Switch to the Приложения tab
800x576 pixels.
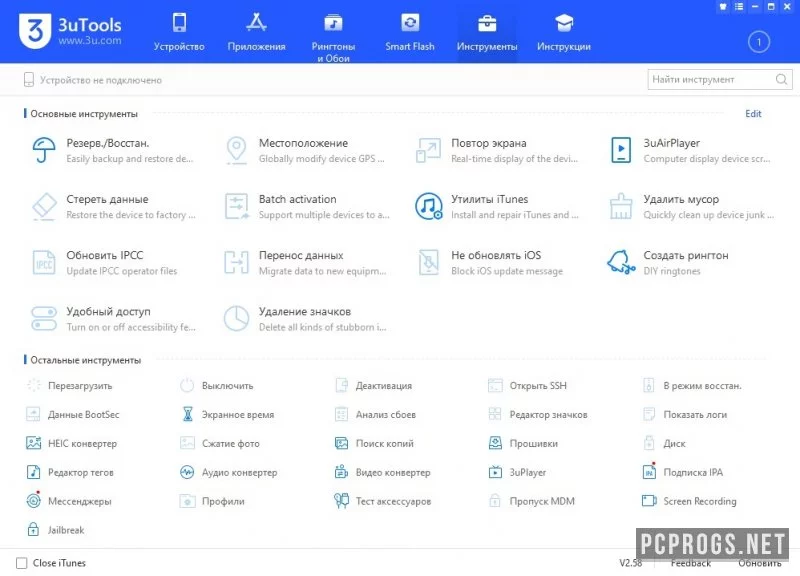[256, 32]
